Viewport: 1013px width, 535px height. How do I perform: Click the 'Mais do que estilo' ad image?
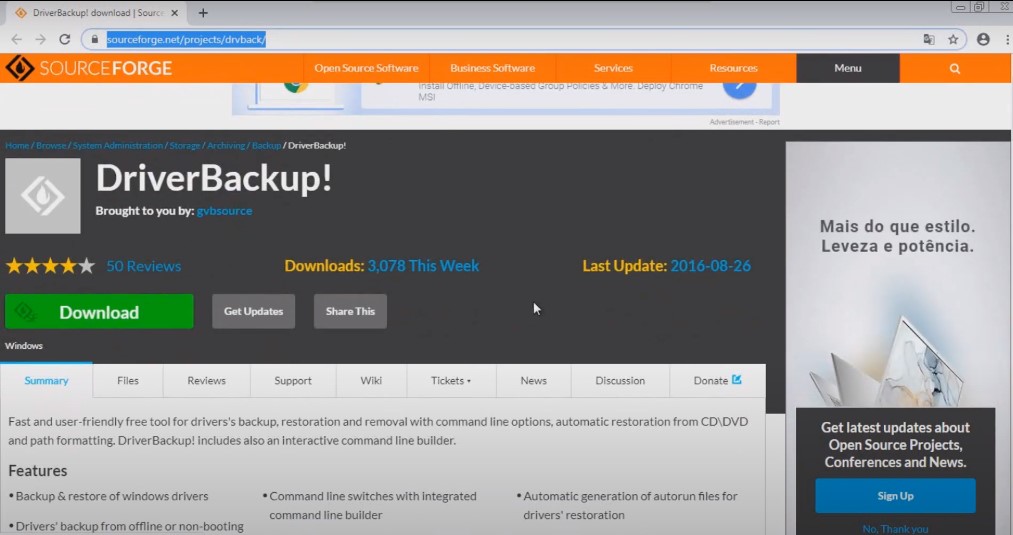(x=898, y=275)
